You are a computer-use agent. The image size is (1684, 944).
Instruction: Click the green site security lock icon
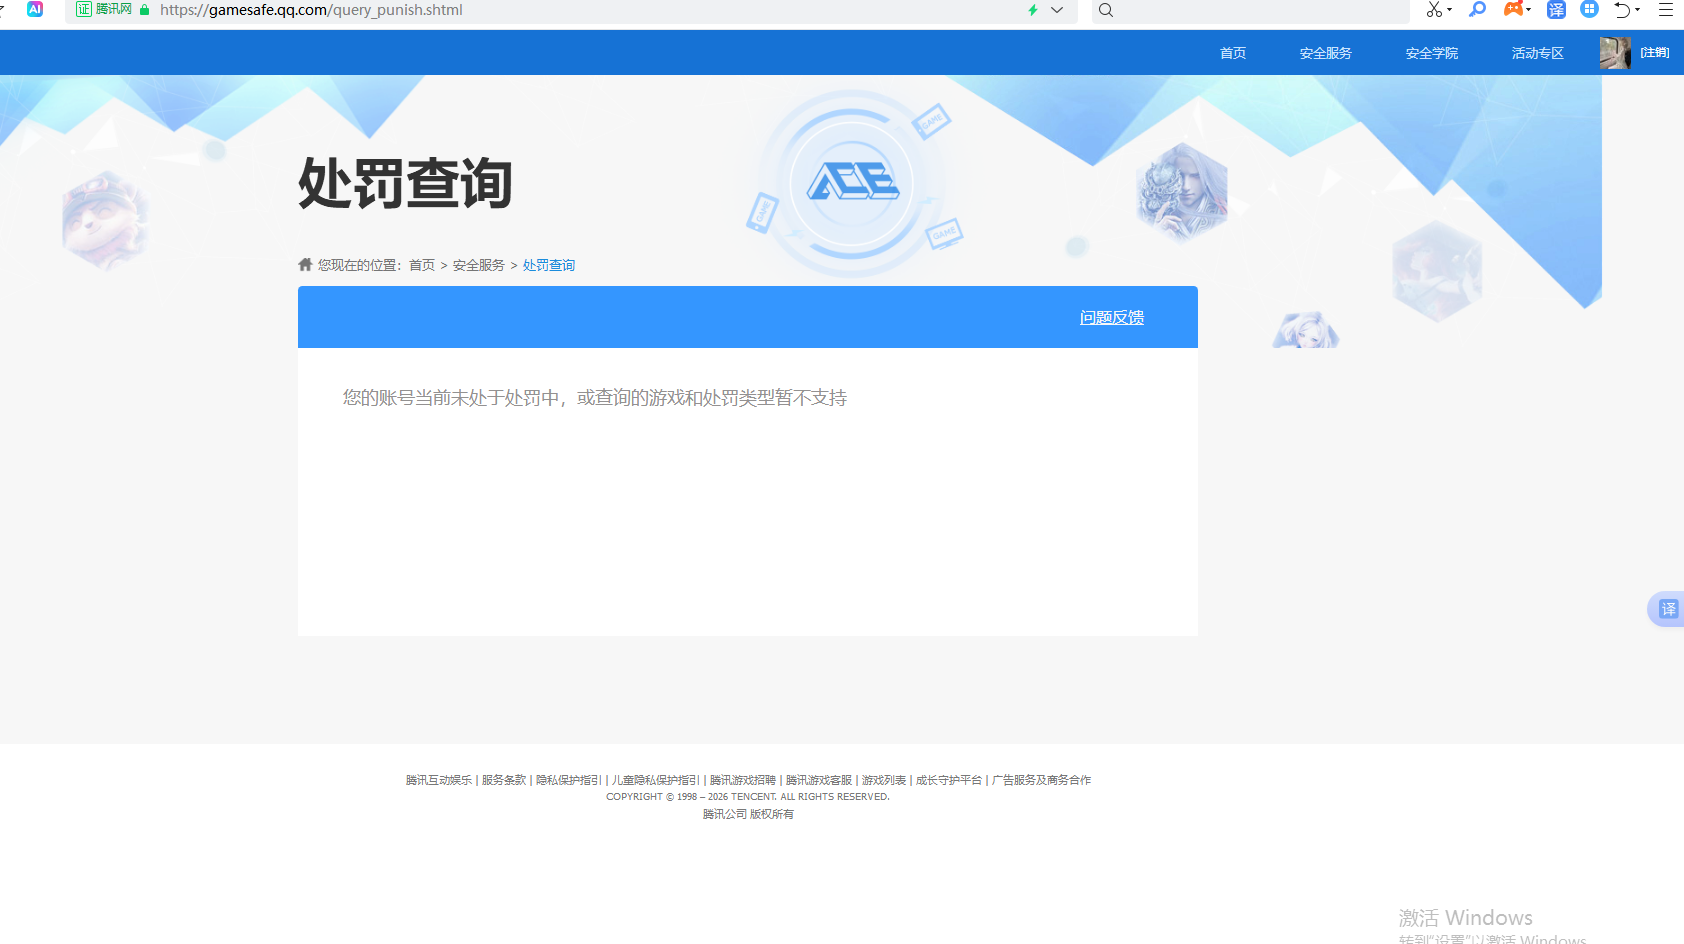(x=143, y=10)
